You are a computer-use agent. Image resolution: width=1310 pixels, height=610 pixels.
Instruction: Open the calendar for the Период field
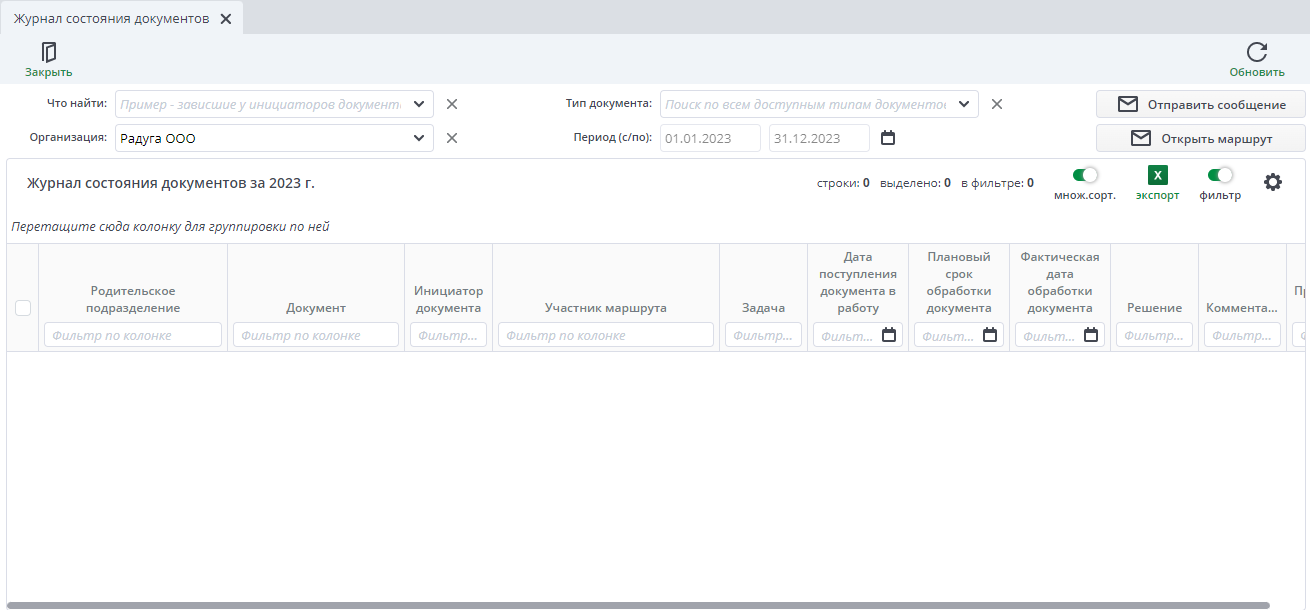pos(888,138)
